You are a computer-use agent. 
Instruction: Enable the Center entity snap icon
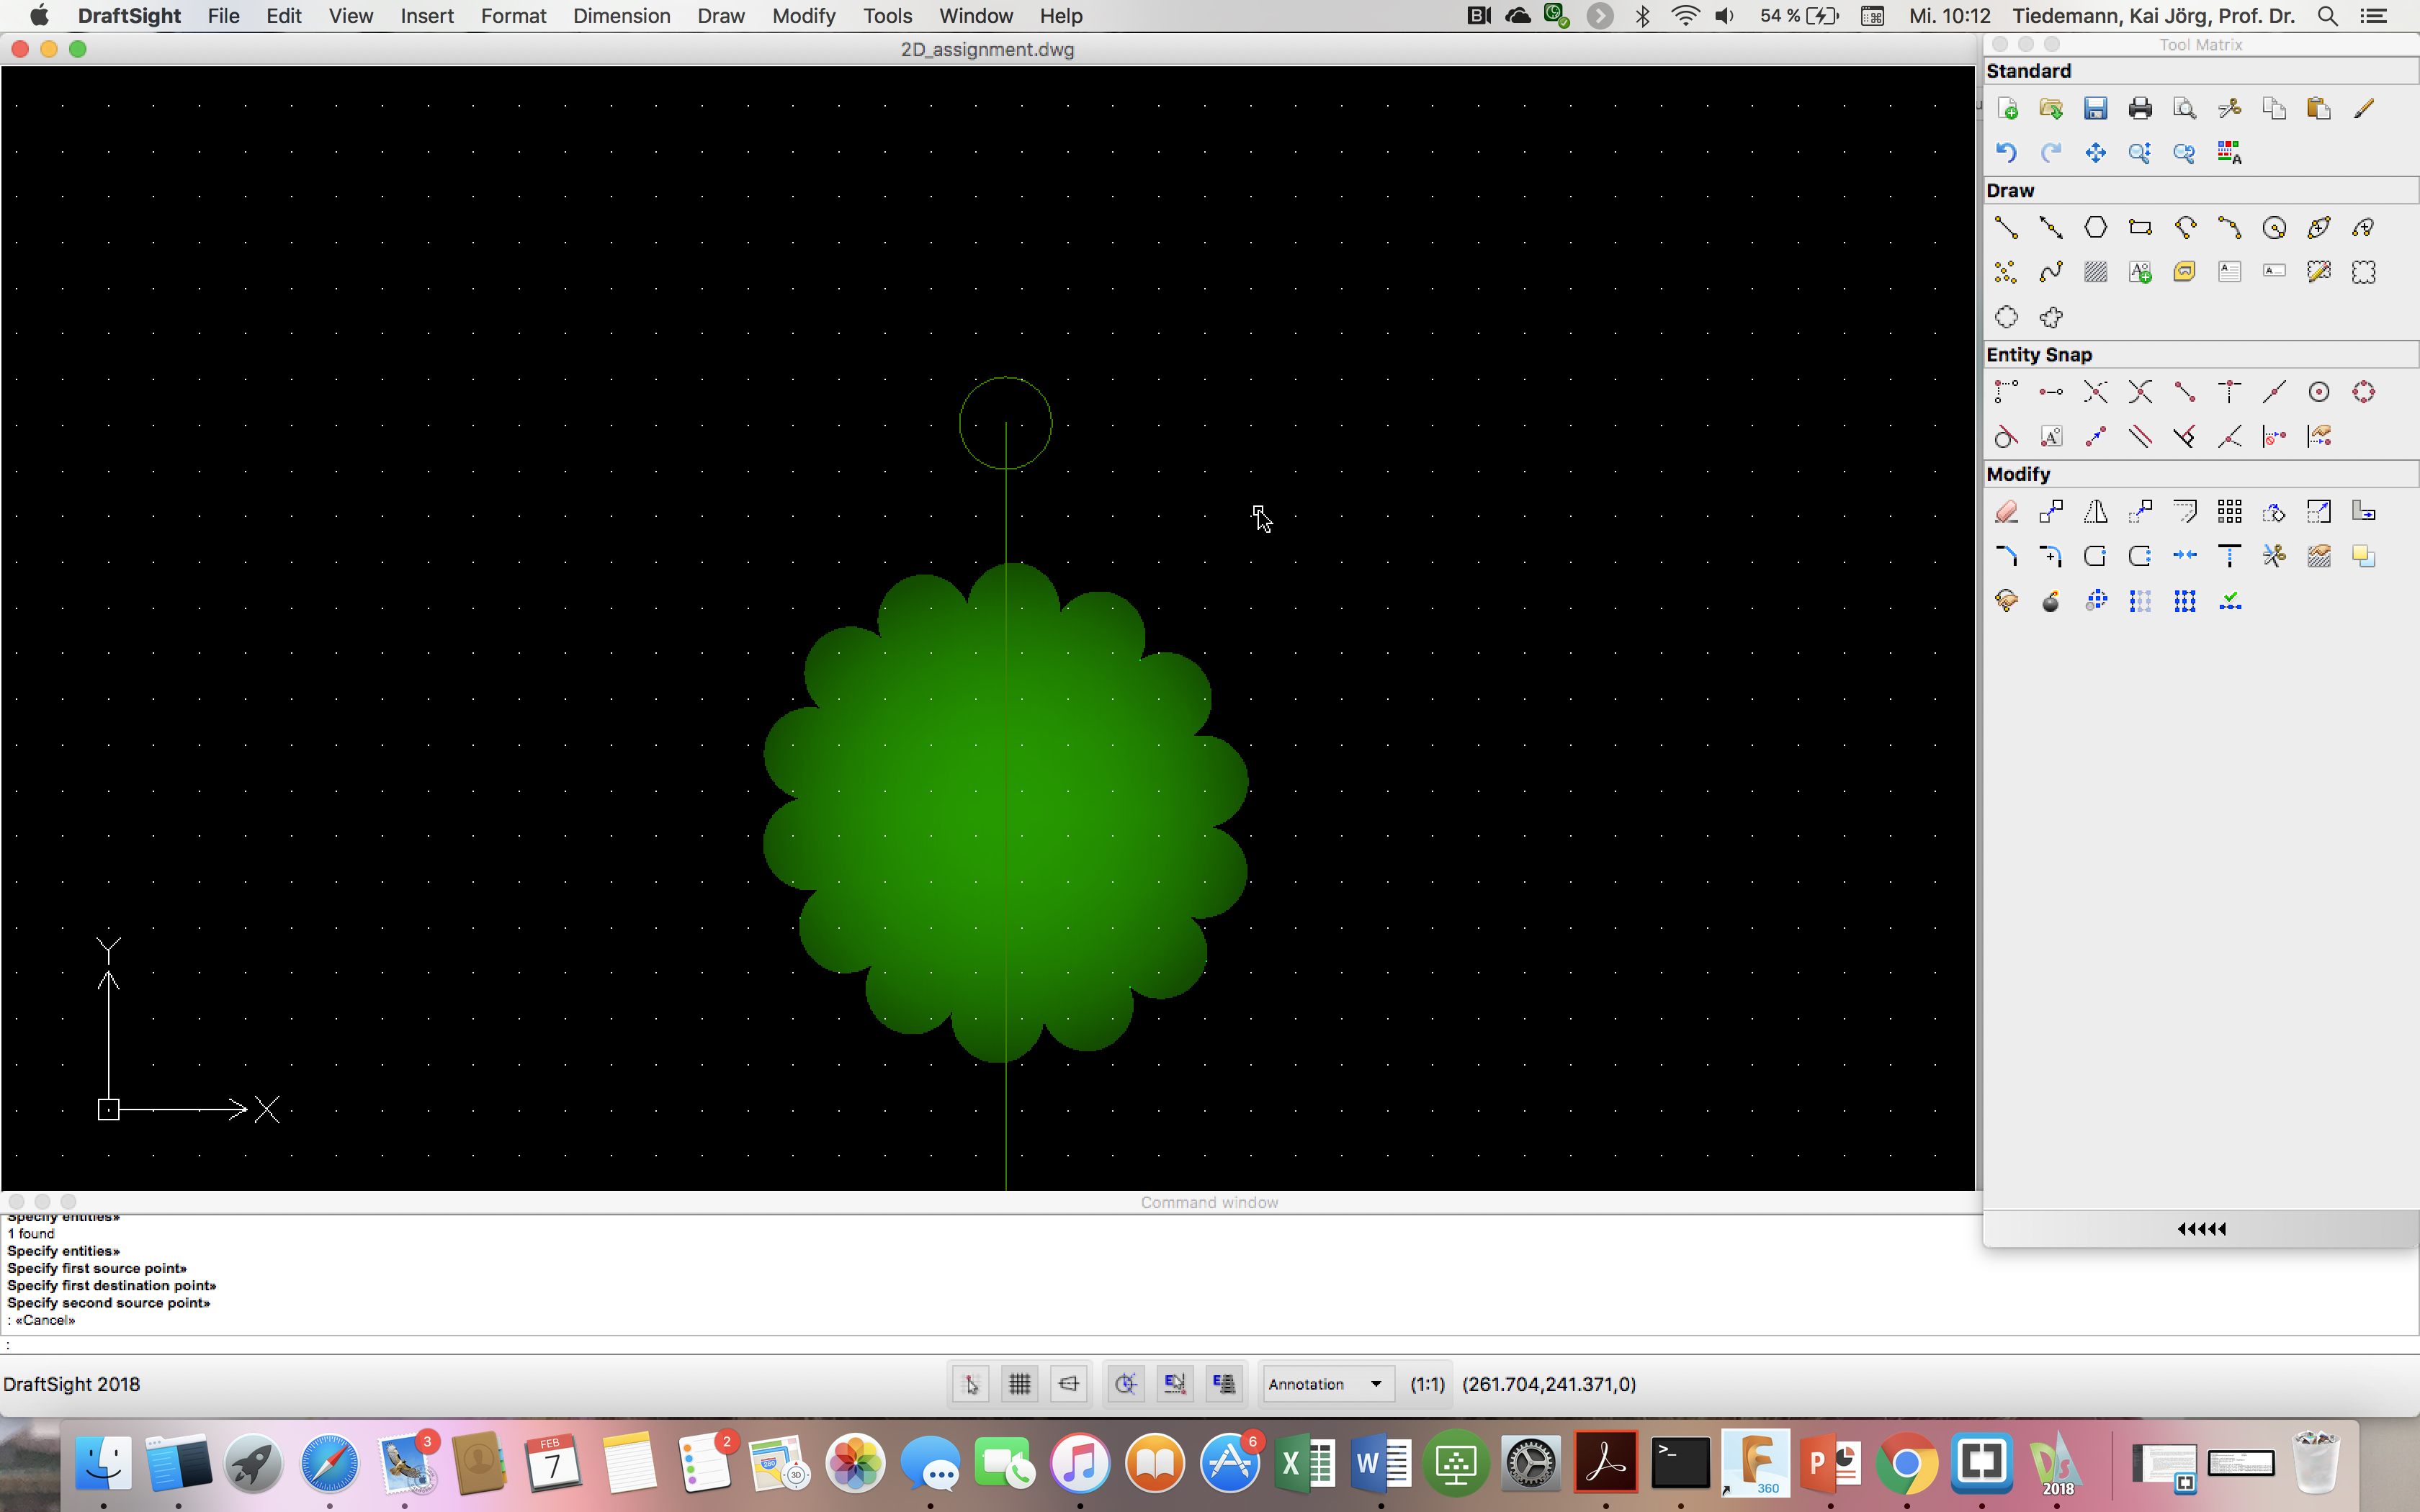2318,392
